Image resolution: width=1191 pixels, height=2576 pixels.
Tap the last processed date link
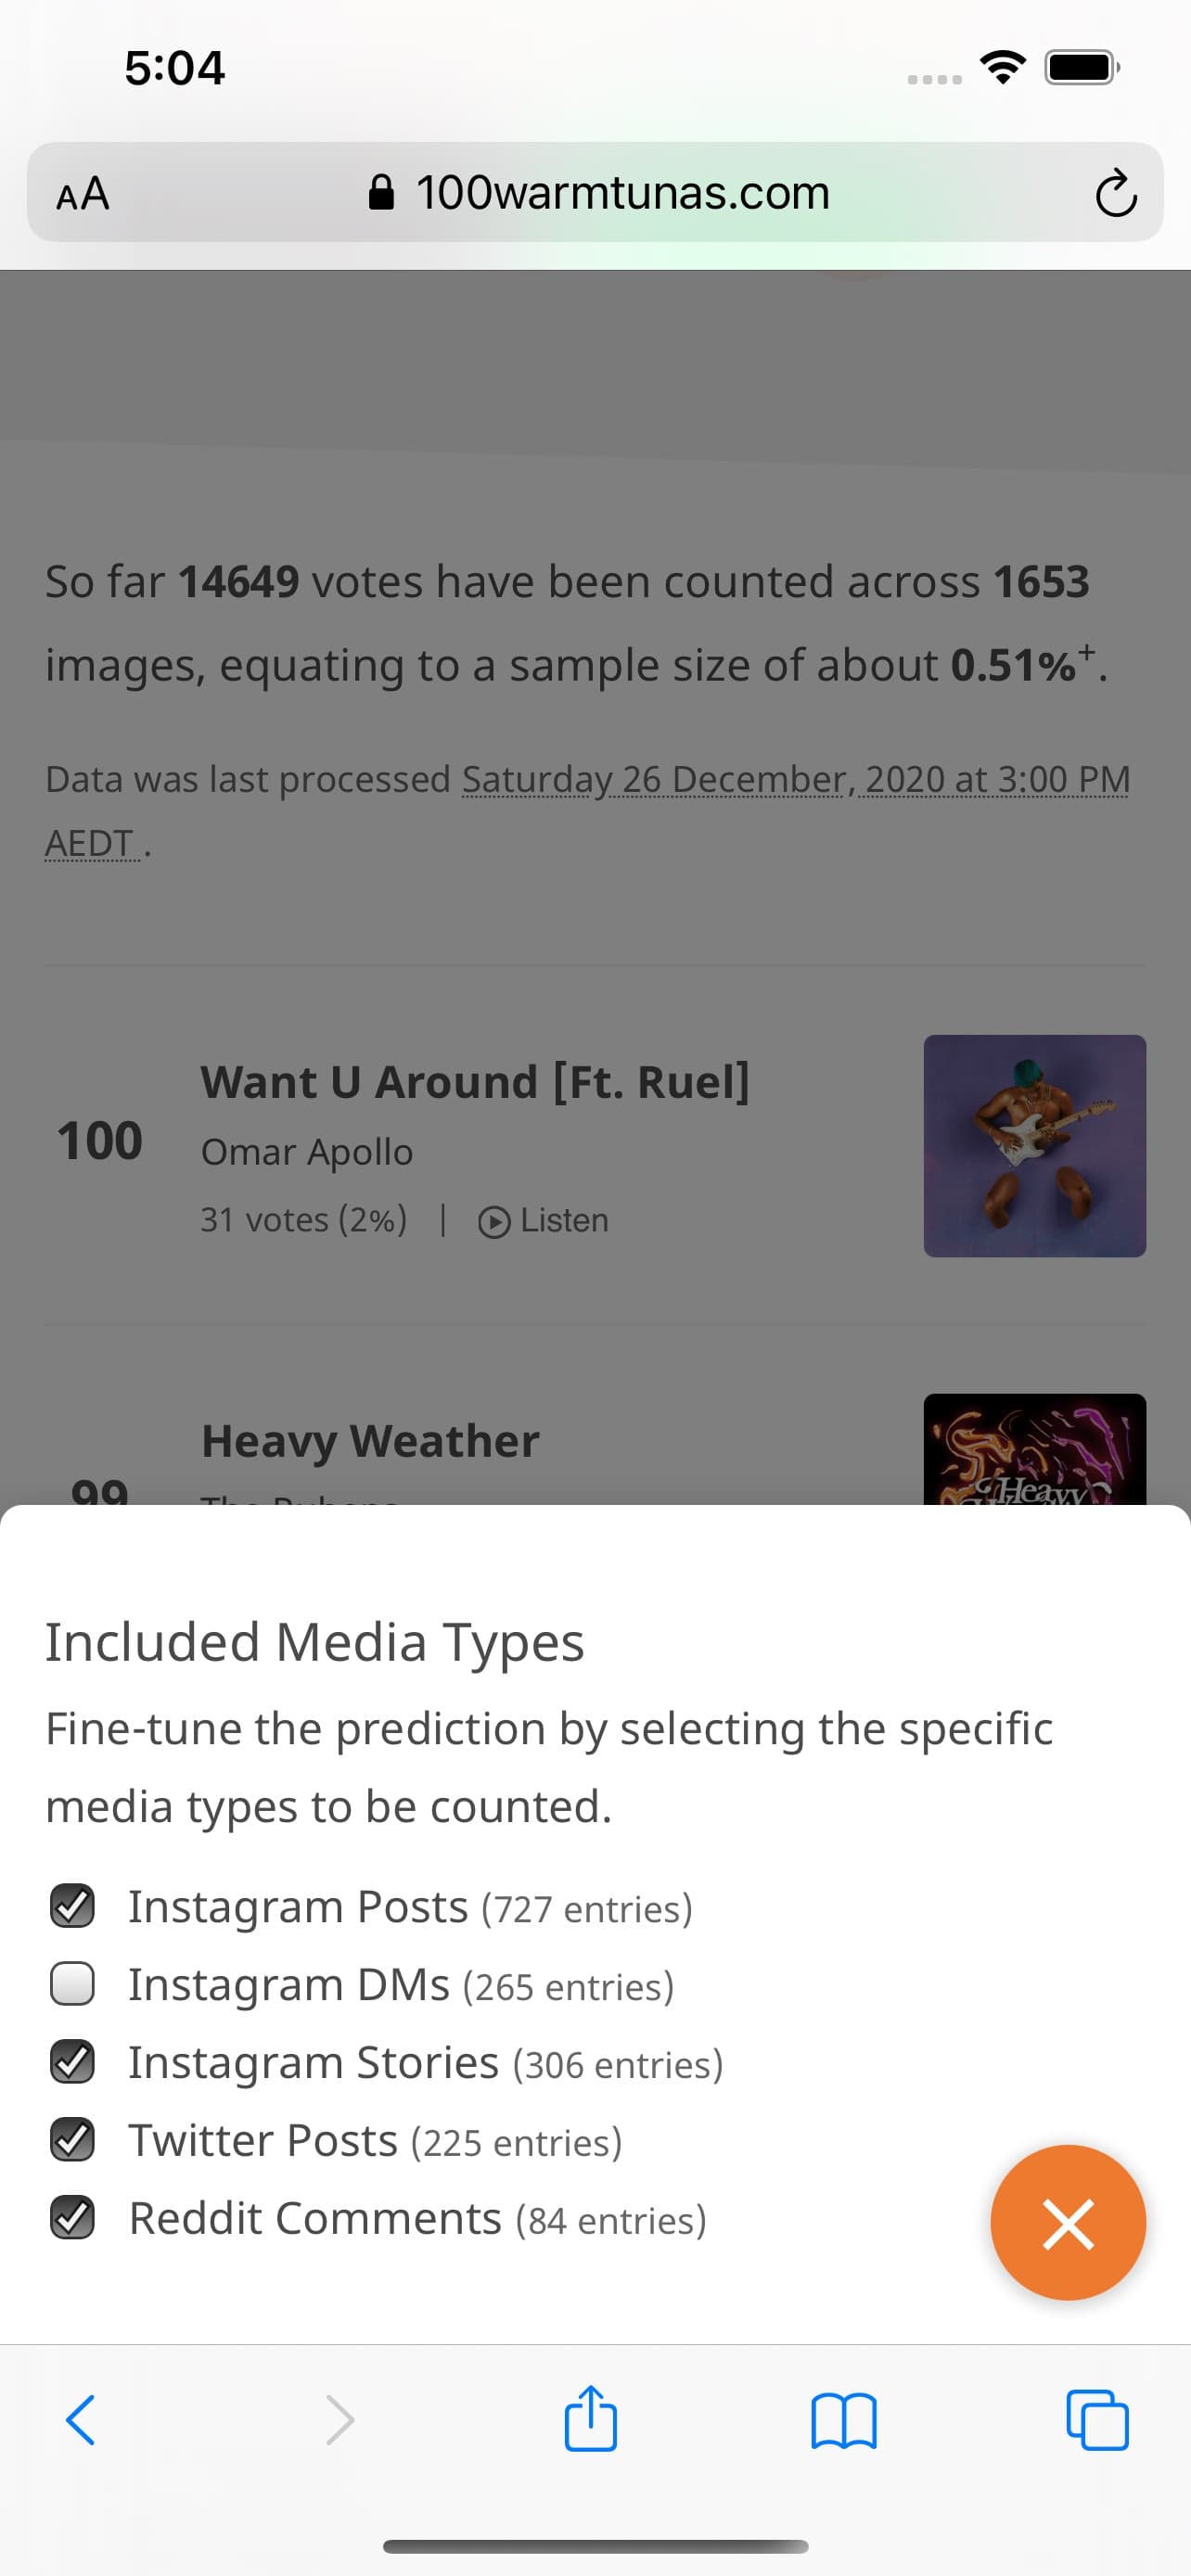pyautogui.click(x=795, y=780)
